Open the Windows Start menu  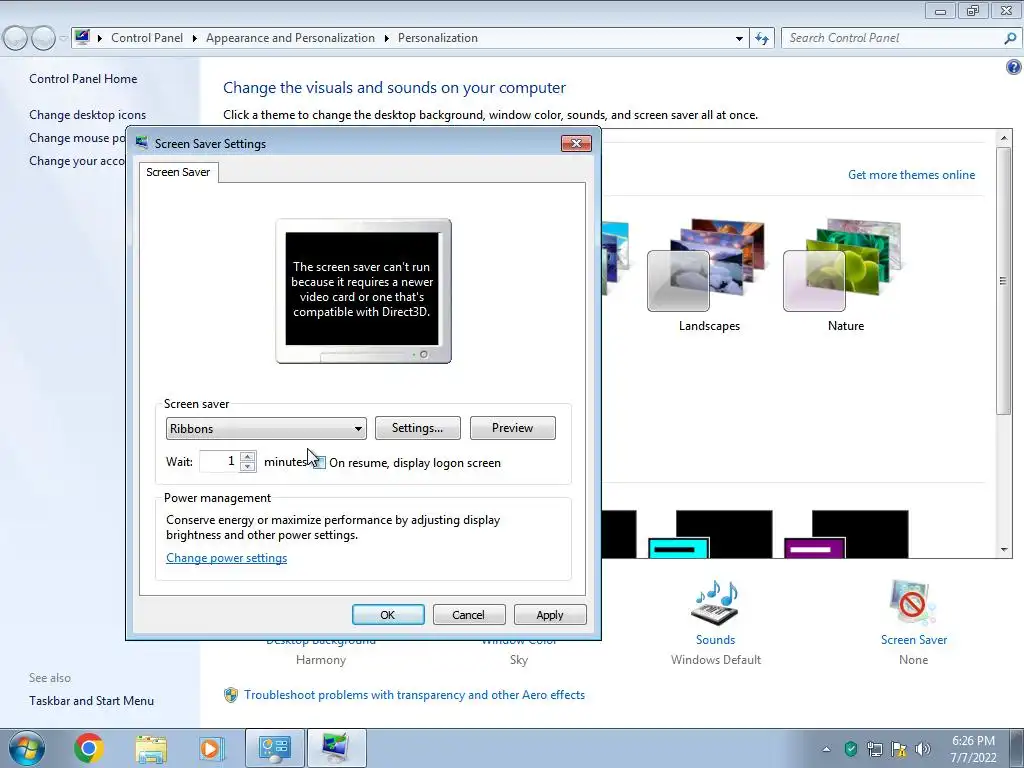(x=26, y=748)
